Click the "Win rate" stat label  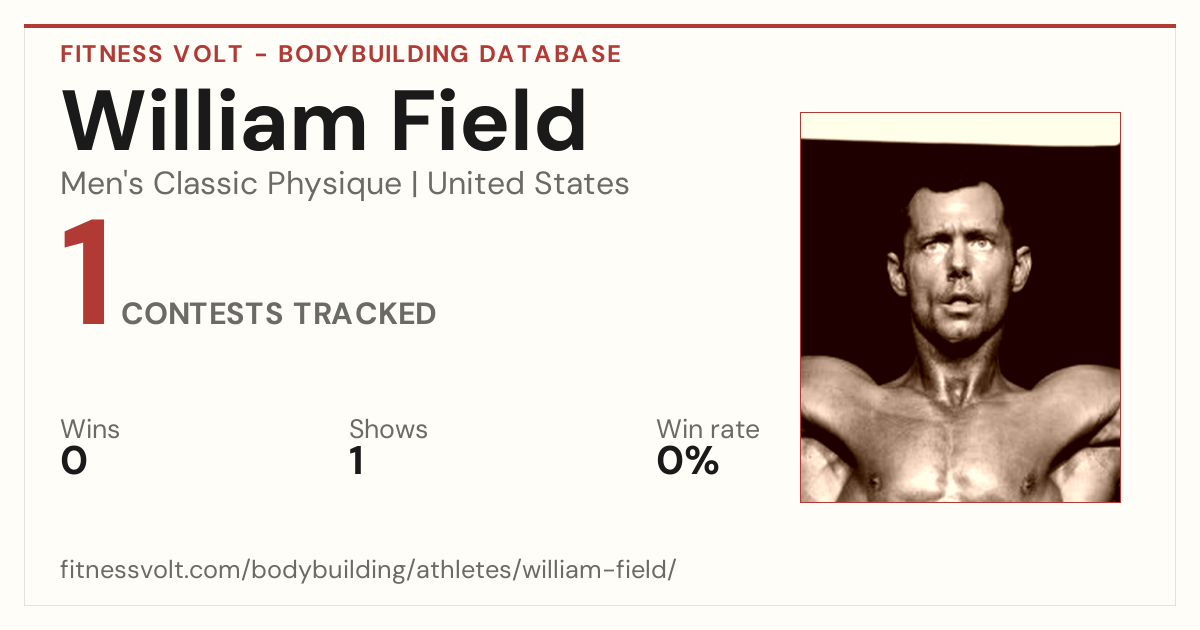(708, 430)
